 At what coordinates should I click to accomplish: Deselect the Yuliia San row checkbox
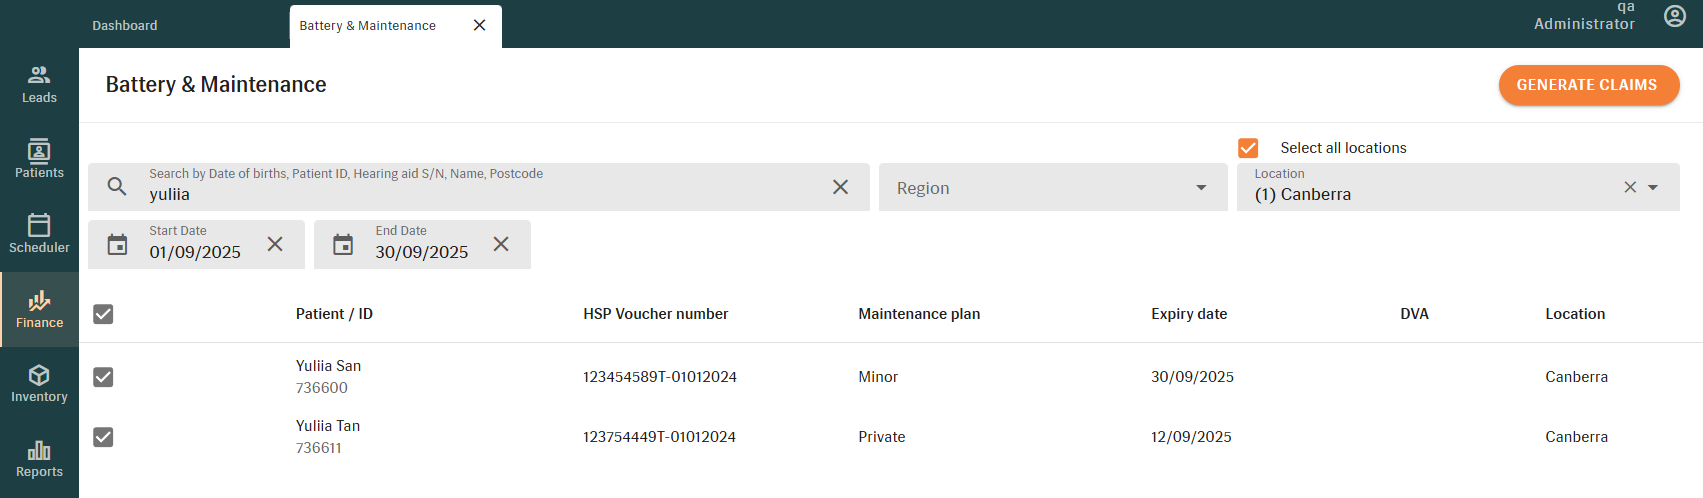(103, 377)
